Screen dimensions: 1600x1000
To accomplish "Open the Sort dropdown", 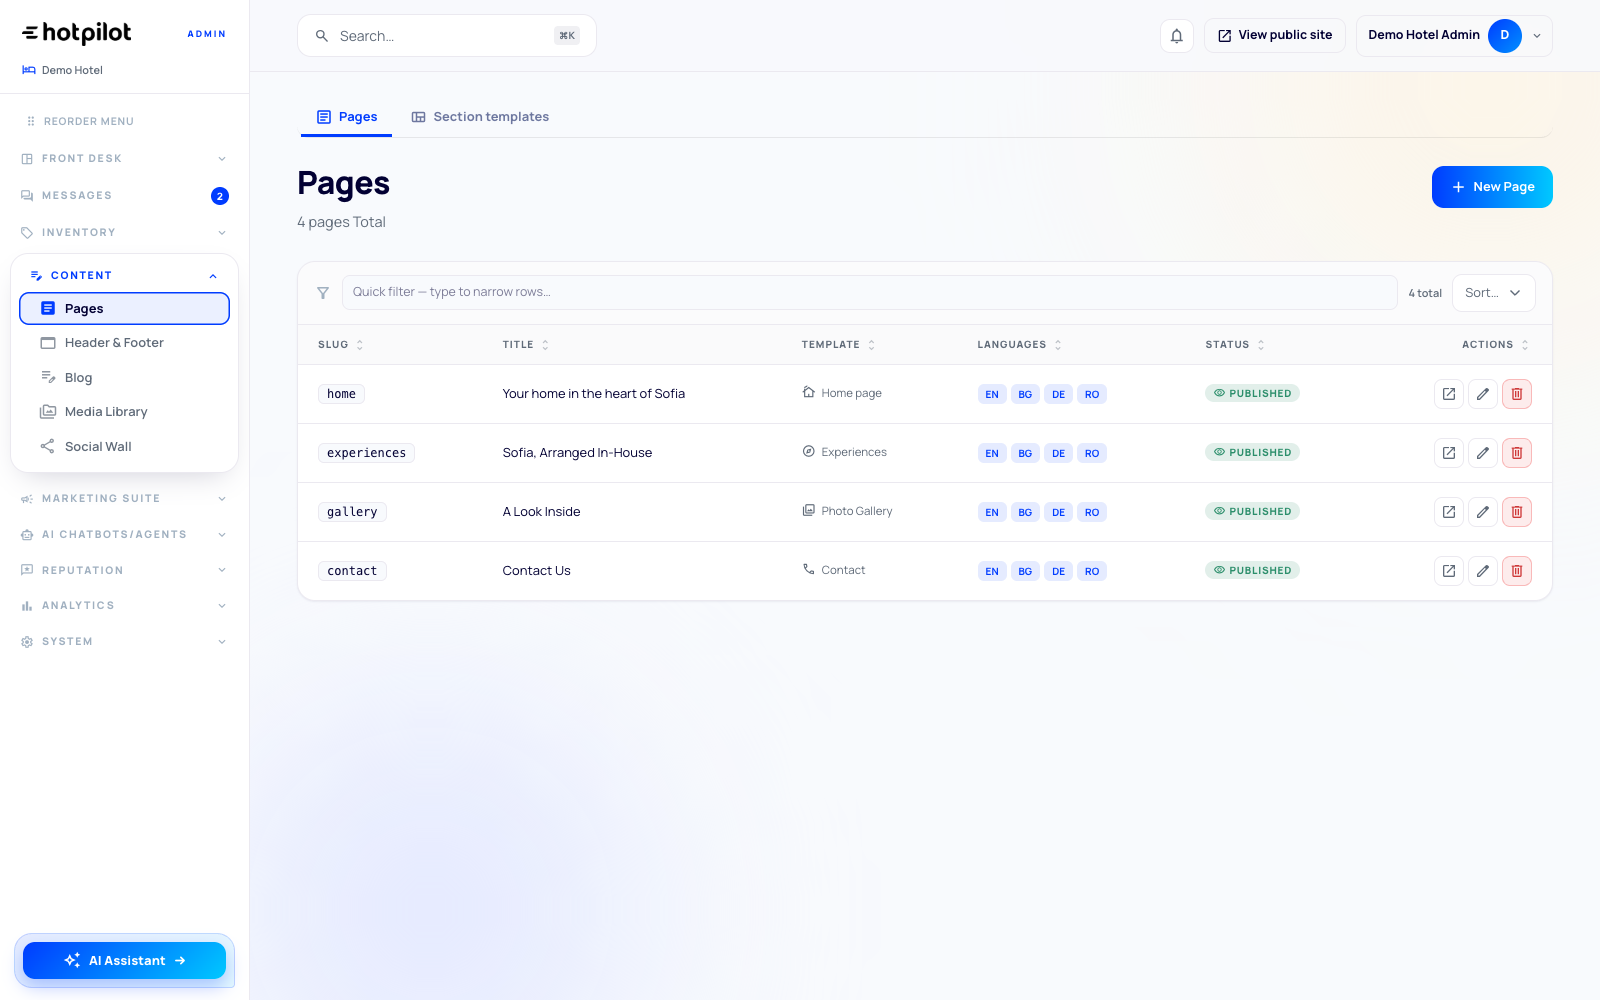I will (1493, 293).
